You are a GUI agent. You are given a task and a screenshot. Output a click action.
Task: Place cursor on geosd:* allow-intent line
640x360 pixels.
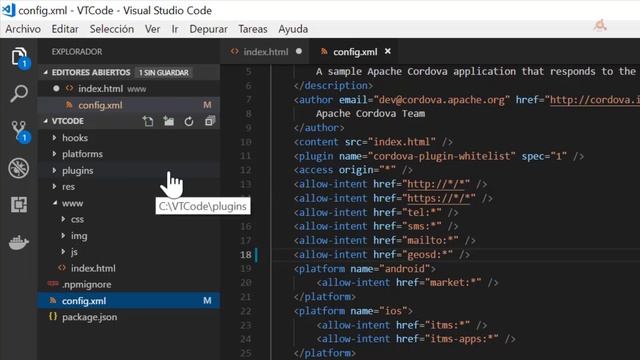tap(382, 255)
